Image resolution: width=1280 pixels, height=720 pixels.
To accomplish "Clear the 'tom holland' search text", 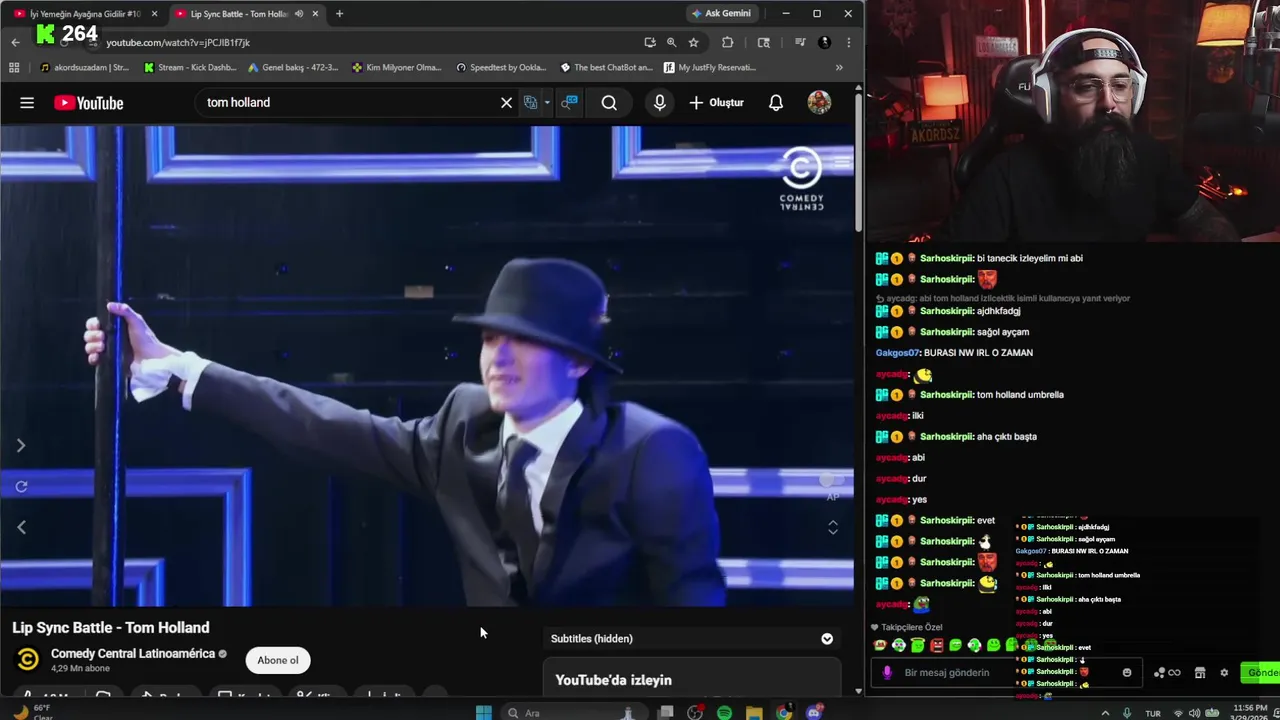I will (506, 103).
